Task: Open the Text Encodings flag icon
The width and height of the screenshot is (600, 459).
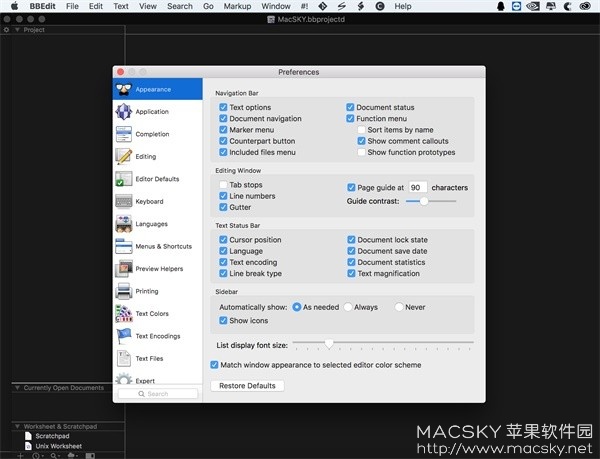Action: point(124,336)
